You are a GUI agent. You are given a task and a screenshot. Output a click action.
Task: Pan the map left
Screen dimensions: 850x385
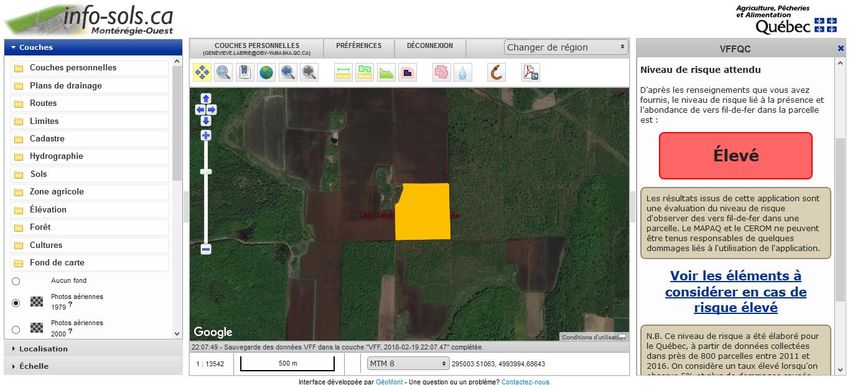pos(200,110)
